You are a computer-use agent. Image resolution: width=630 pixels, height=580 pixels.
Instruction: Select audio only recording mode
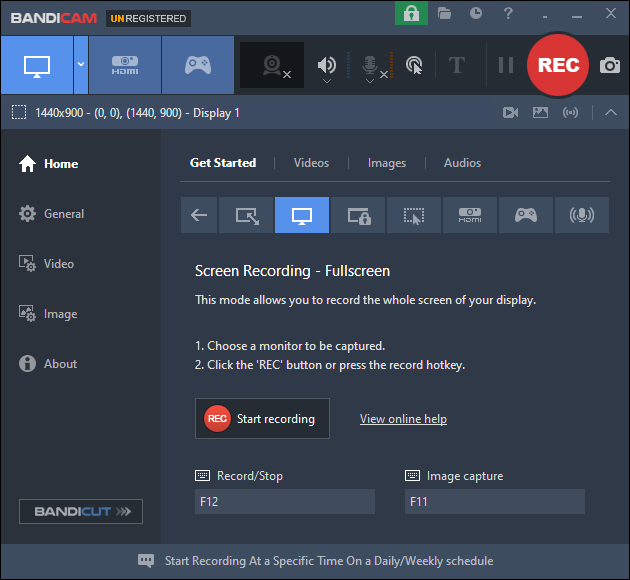[582, 215]
